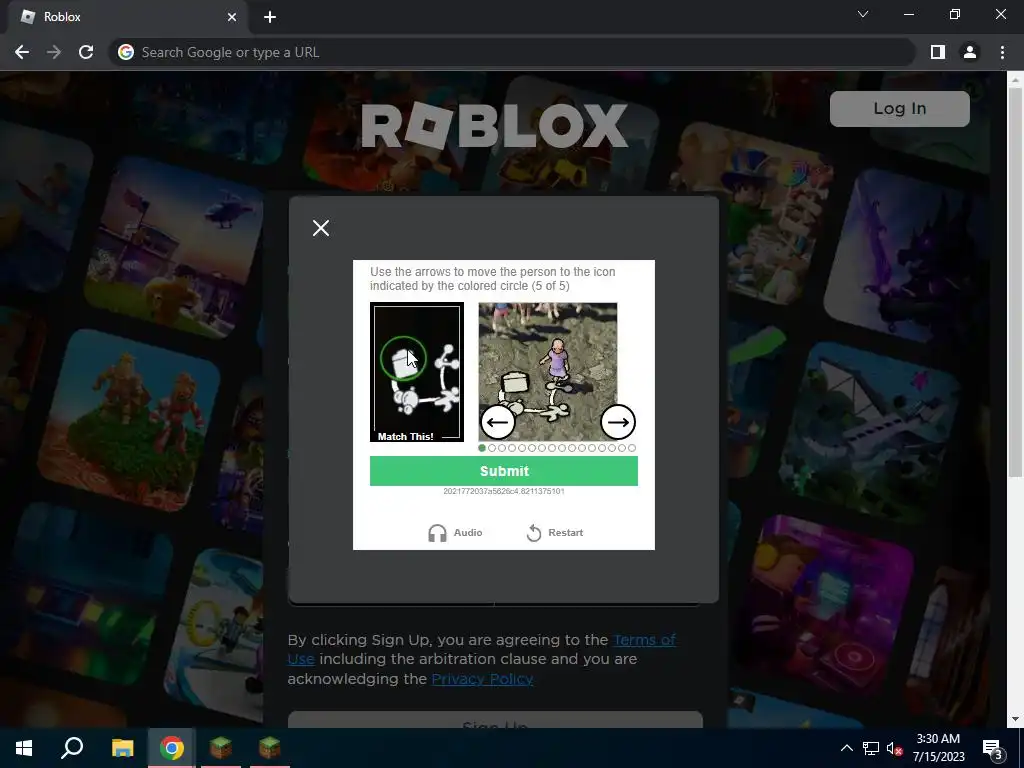Click the headphones icon beside Audio
The height and width of the screenshot is (768, 1024).
pyautogui.click(x=437, y=533)
